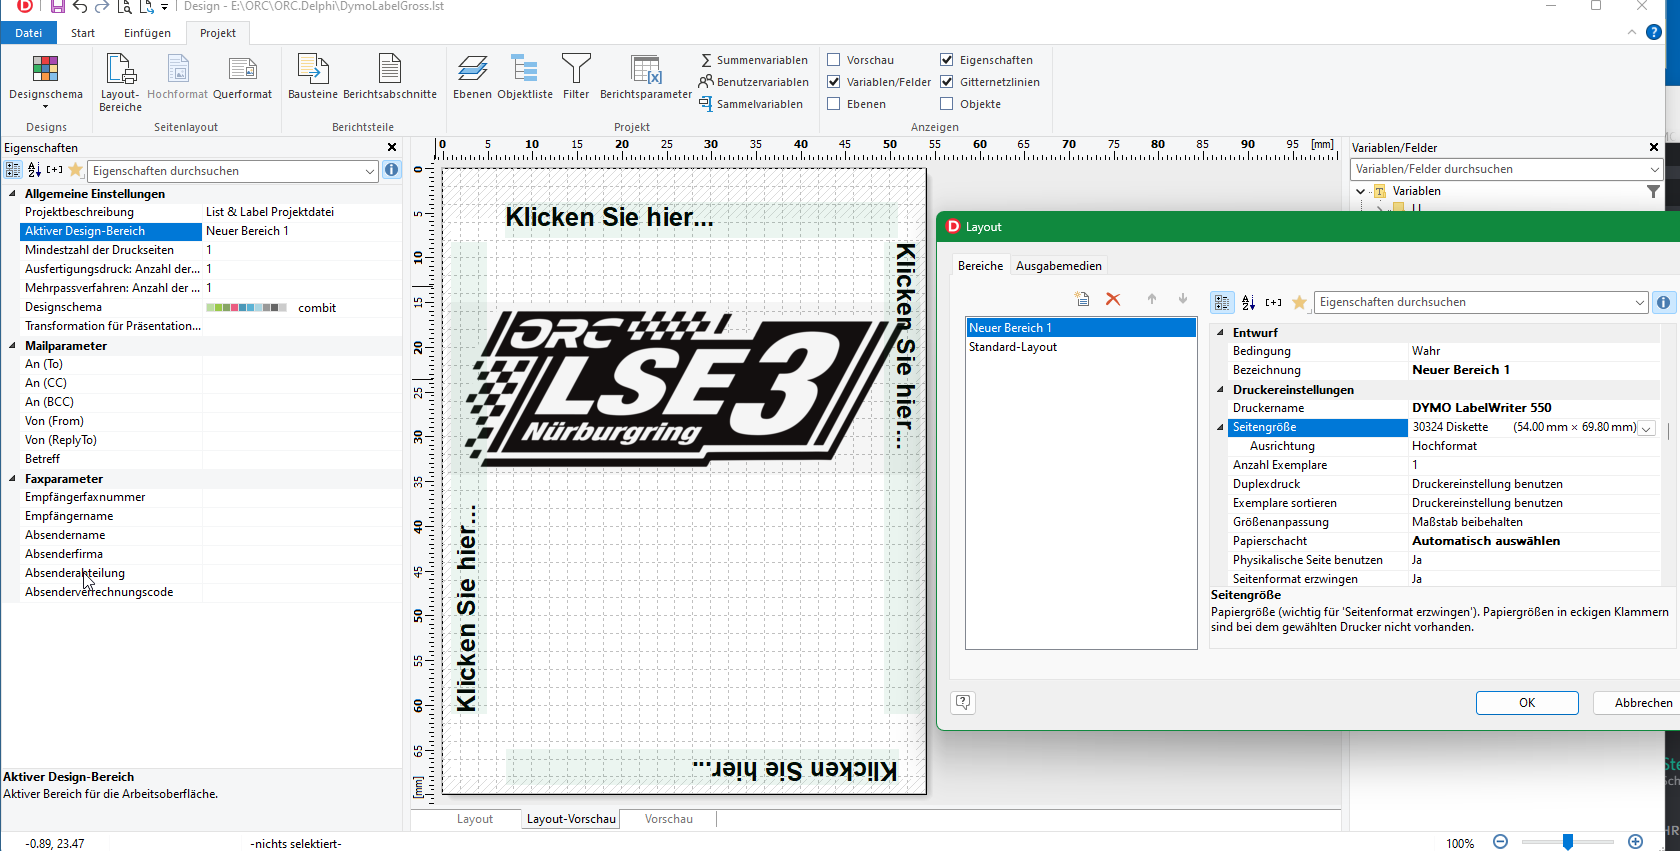Switch to the Ausgabemedien tab
Image resolution: width=1680 pixels, height=851 pixels.
coord(1058,266)
